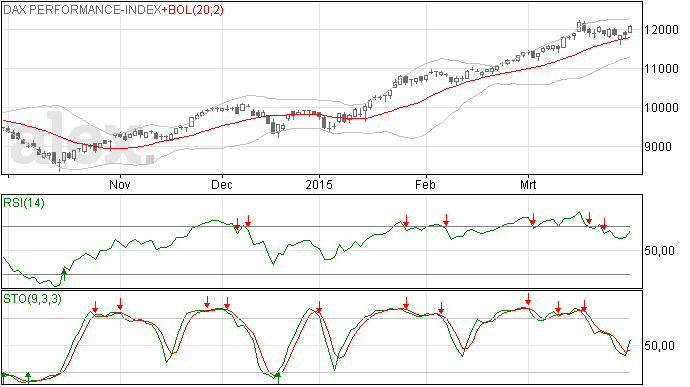Select the Nov label on the time axis
The width and height of the screenshot is (690, 387).
(120, 184)
